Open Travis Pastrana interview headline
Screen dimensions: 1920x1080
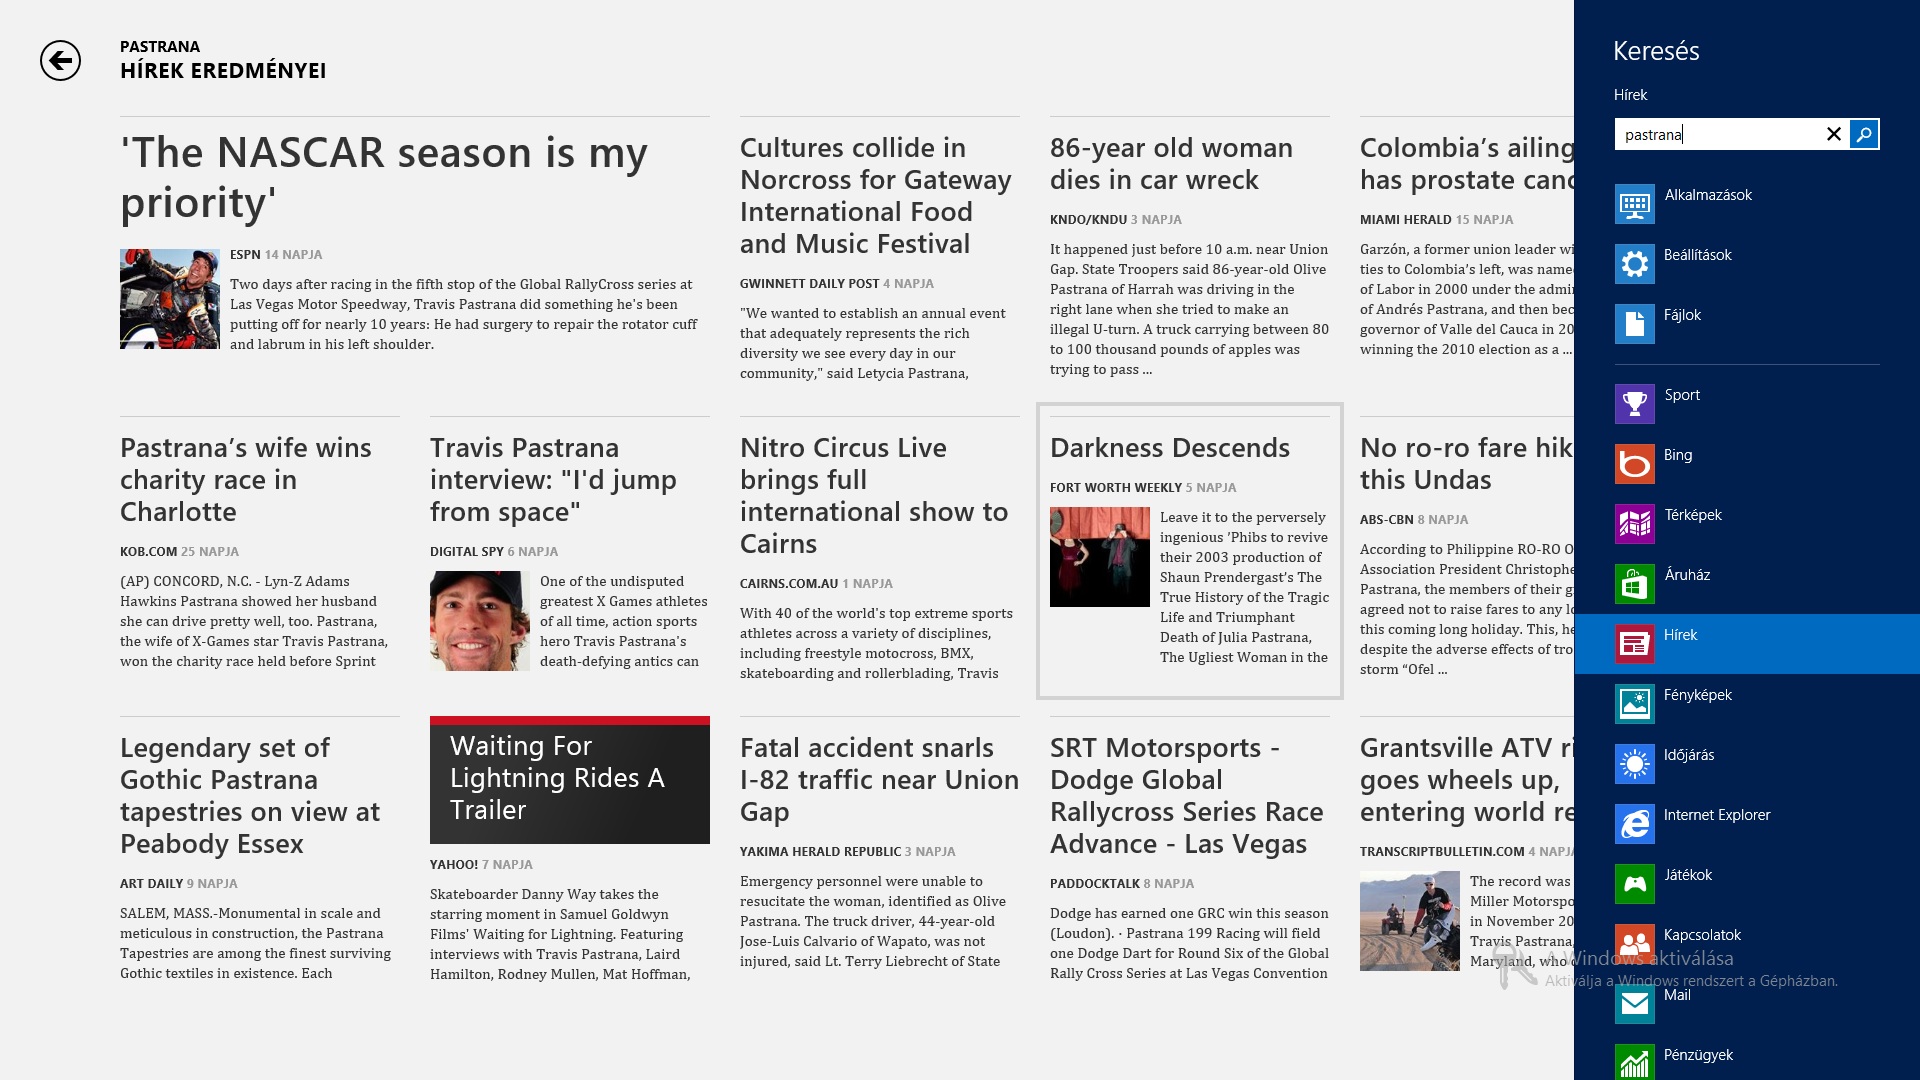click(x=553, y=480)
